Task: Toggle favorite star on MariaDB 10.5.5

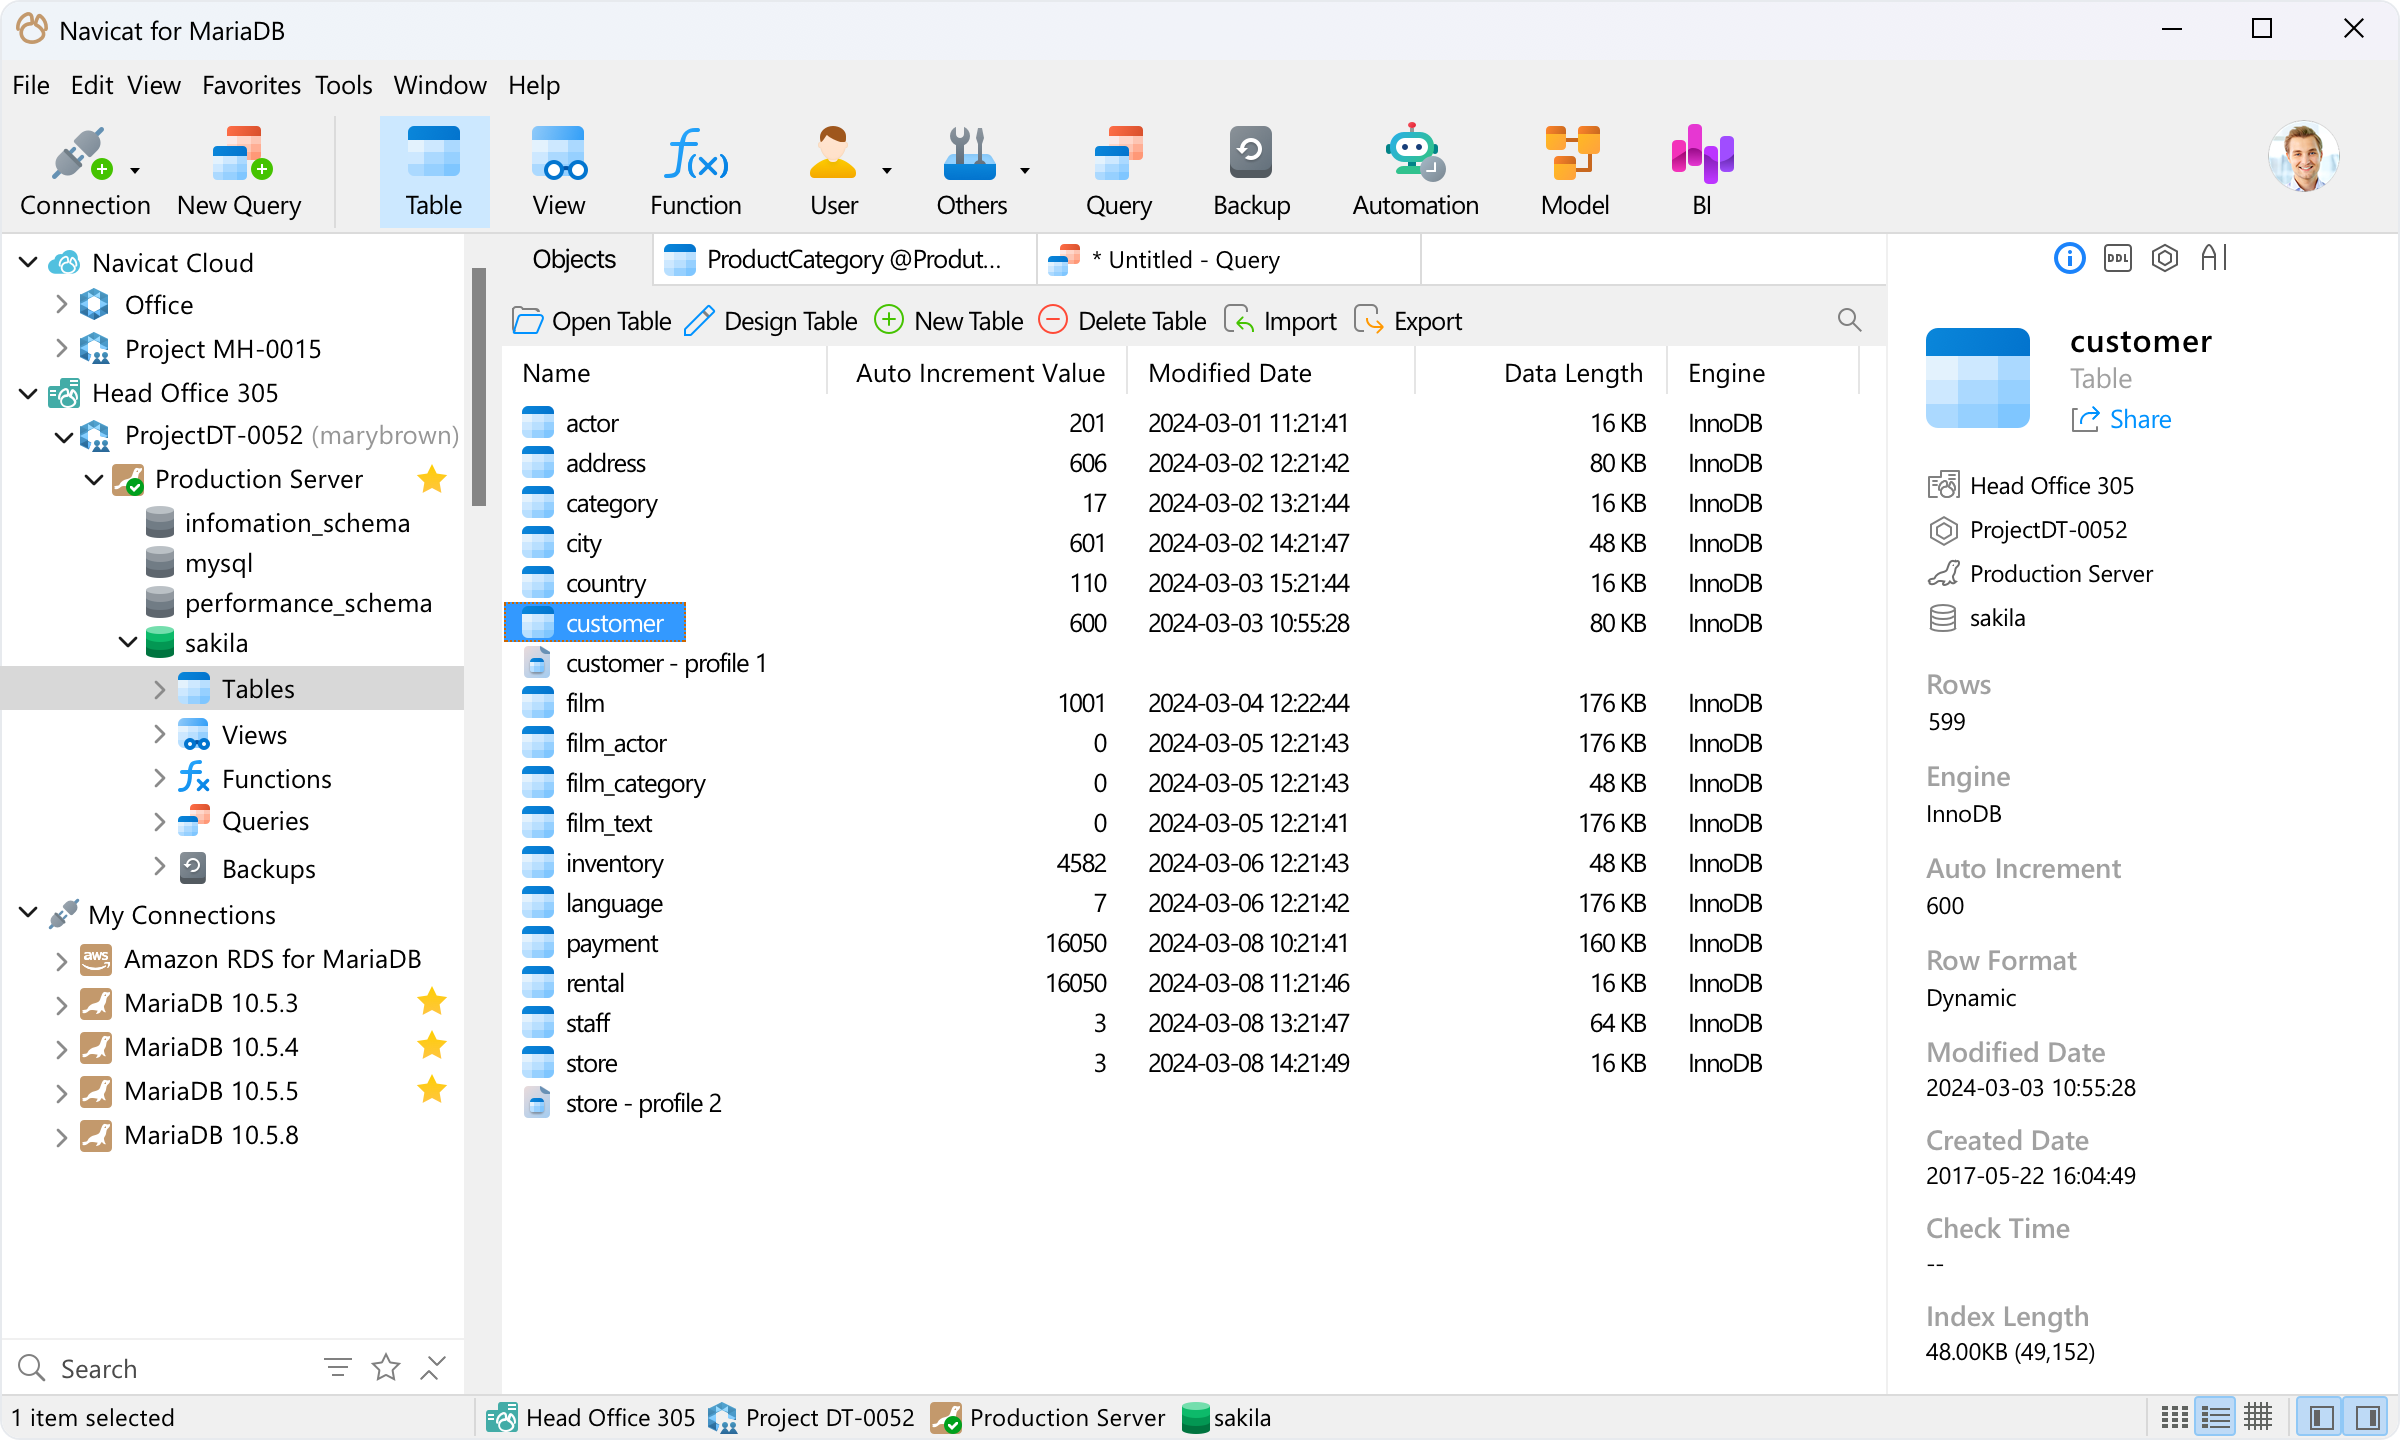Action: tap(432, 1089)
